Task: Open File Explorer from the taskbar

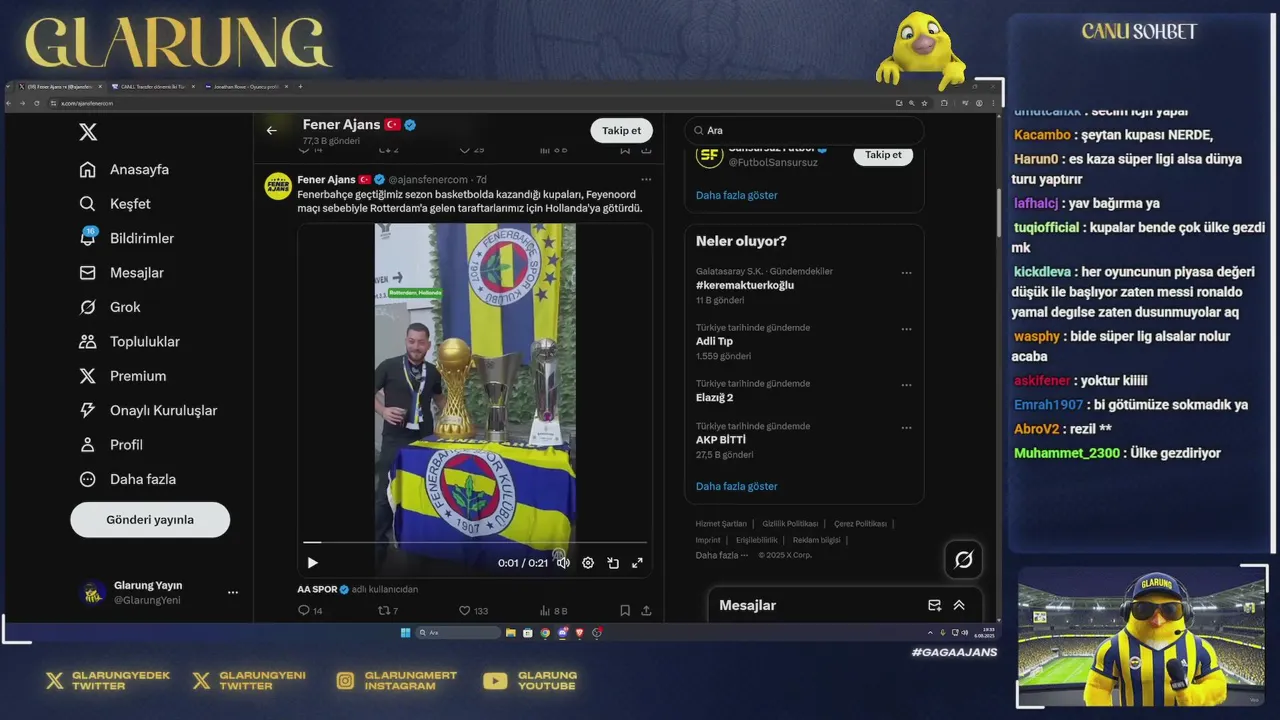Action: click(x=510, y=633)
